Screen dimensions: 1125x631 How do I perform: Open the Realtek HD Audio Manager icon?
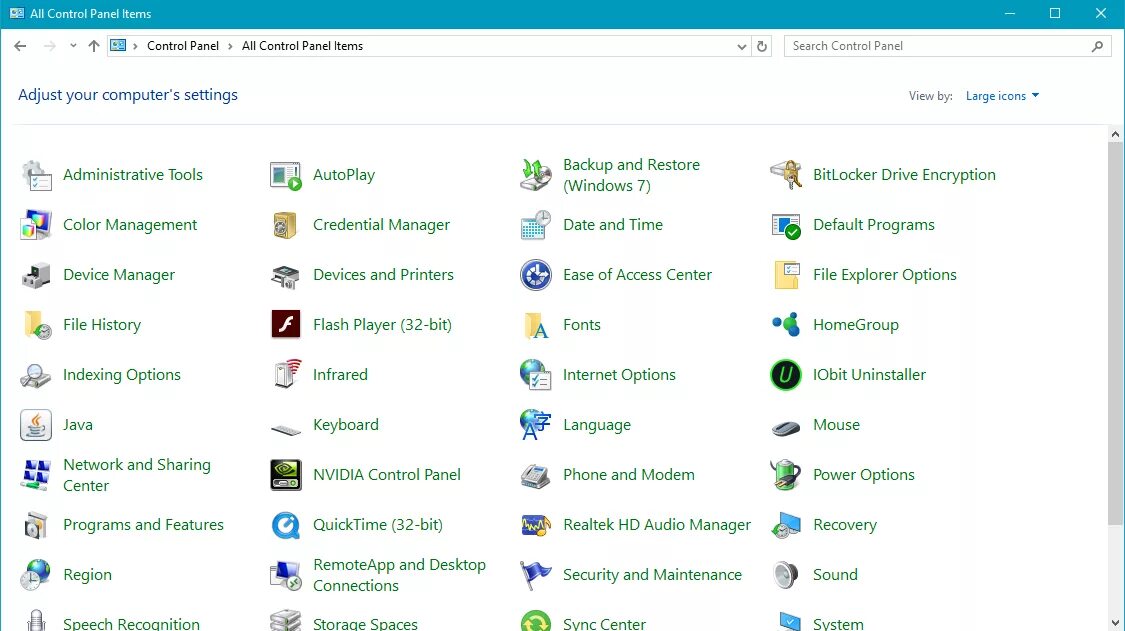pyautogui.click(x=536, y=525)
